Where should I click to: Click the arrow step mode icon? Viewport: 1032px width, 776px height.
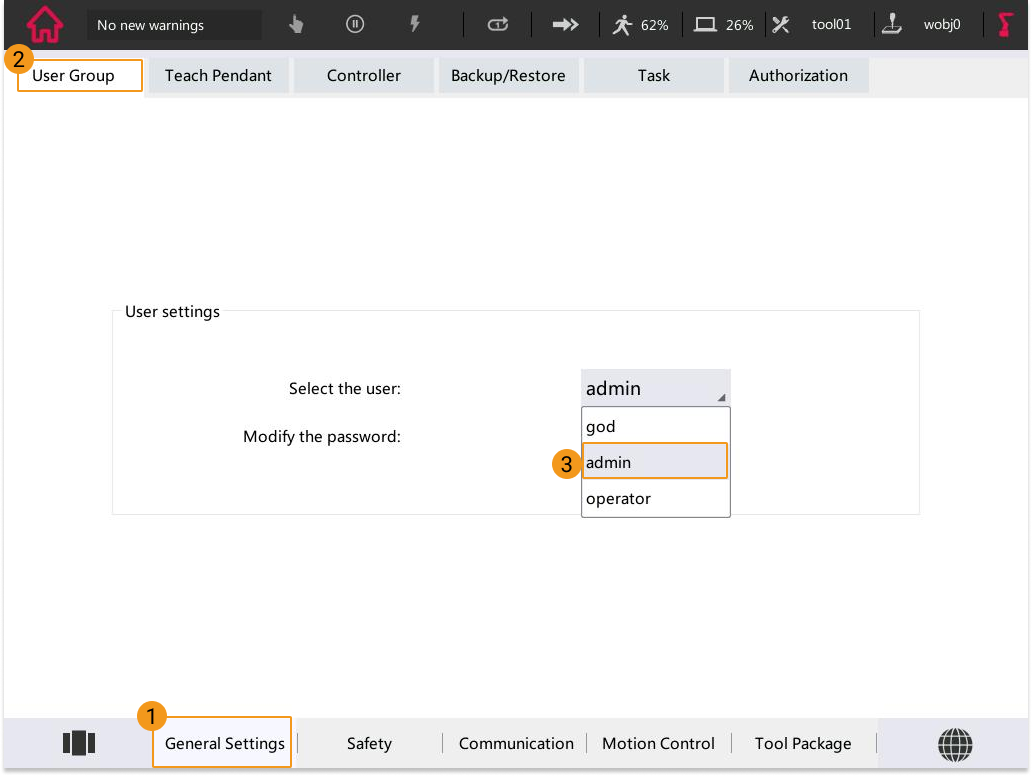[566, 25]
